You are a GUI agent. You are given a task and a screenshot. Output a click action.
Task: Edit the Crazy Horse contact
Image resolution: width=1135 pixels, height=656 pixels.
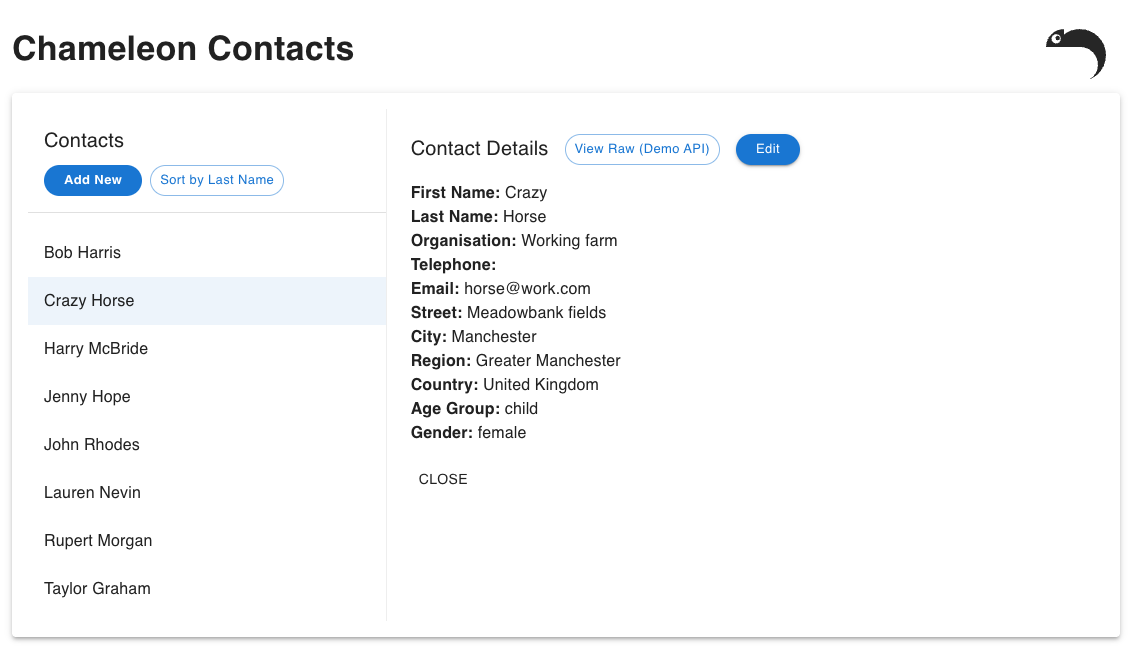pos(767,149)
